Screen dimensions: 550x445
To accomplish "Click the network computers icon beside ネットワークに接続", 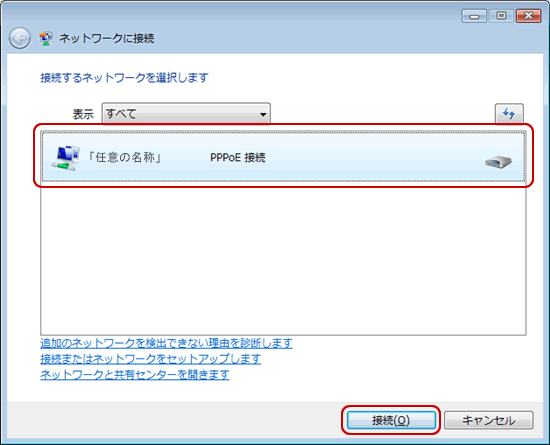I will click(46, 38).
